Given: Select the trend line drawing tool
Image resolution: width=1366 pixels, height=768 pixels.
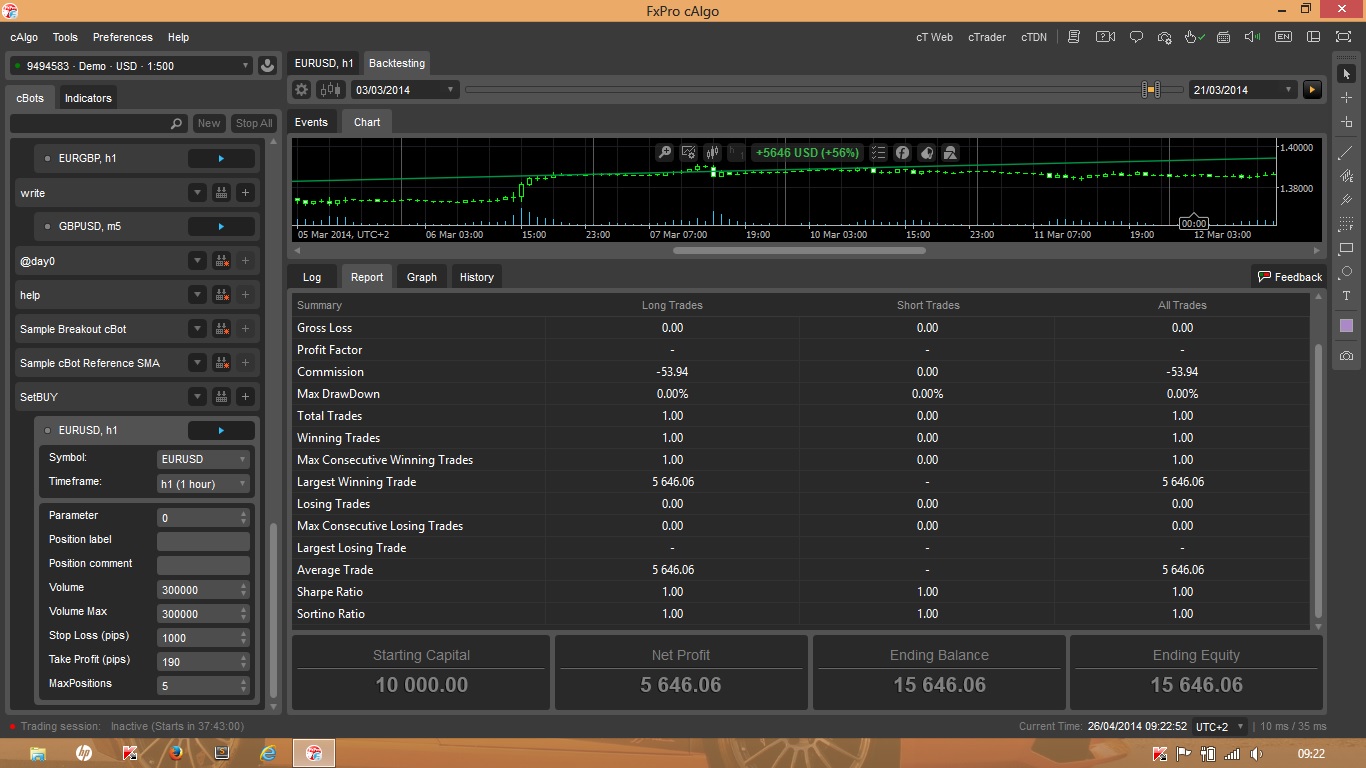Looking at the screenshot, I should coord(1346,152).
